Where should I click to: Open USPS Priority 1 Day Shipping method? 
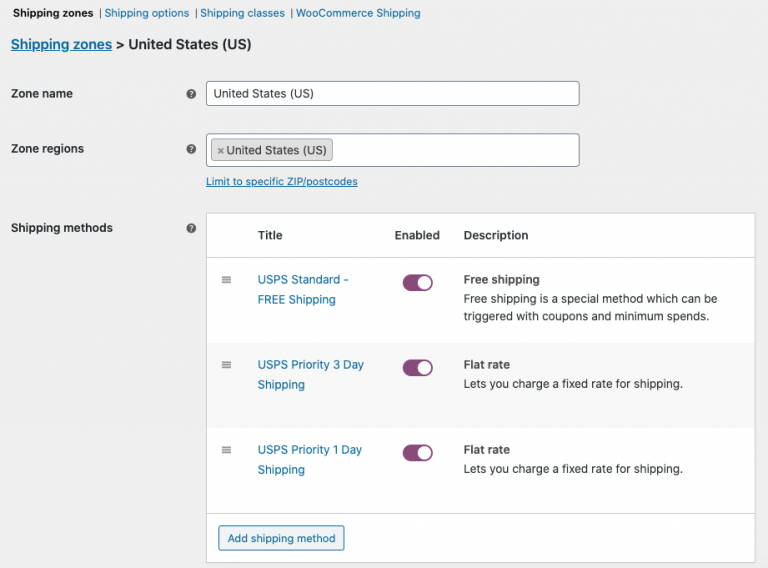[310, 460]
